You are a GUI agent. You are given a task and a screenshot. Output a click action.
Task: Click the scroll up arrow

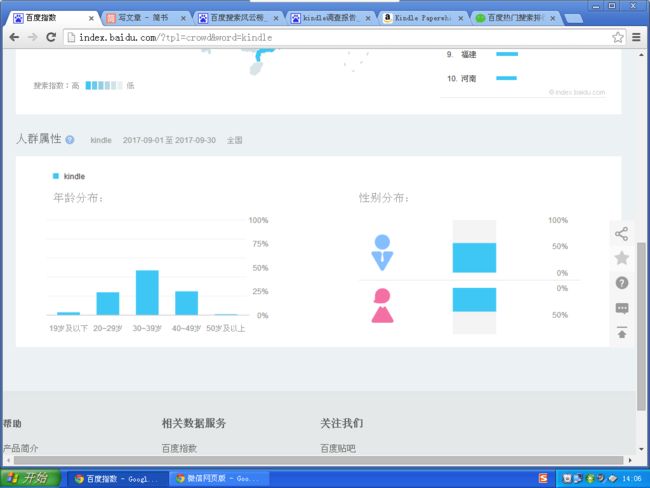point(641,54)
